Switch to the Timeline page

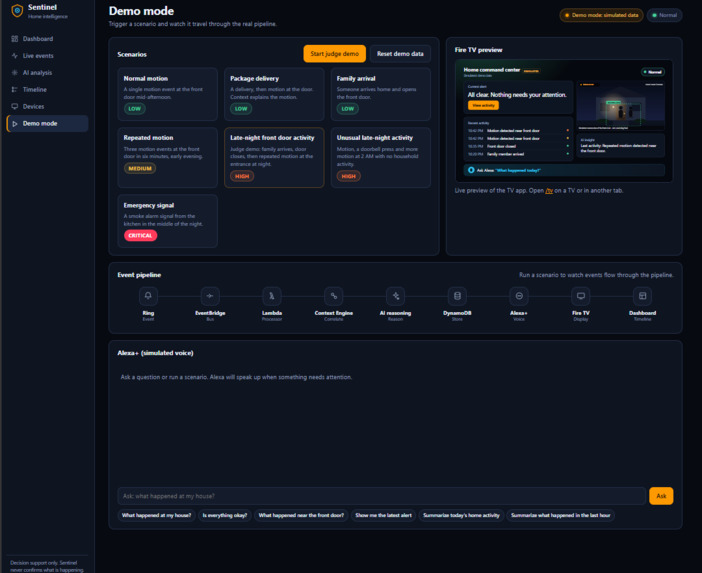click(47, 90)
